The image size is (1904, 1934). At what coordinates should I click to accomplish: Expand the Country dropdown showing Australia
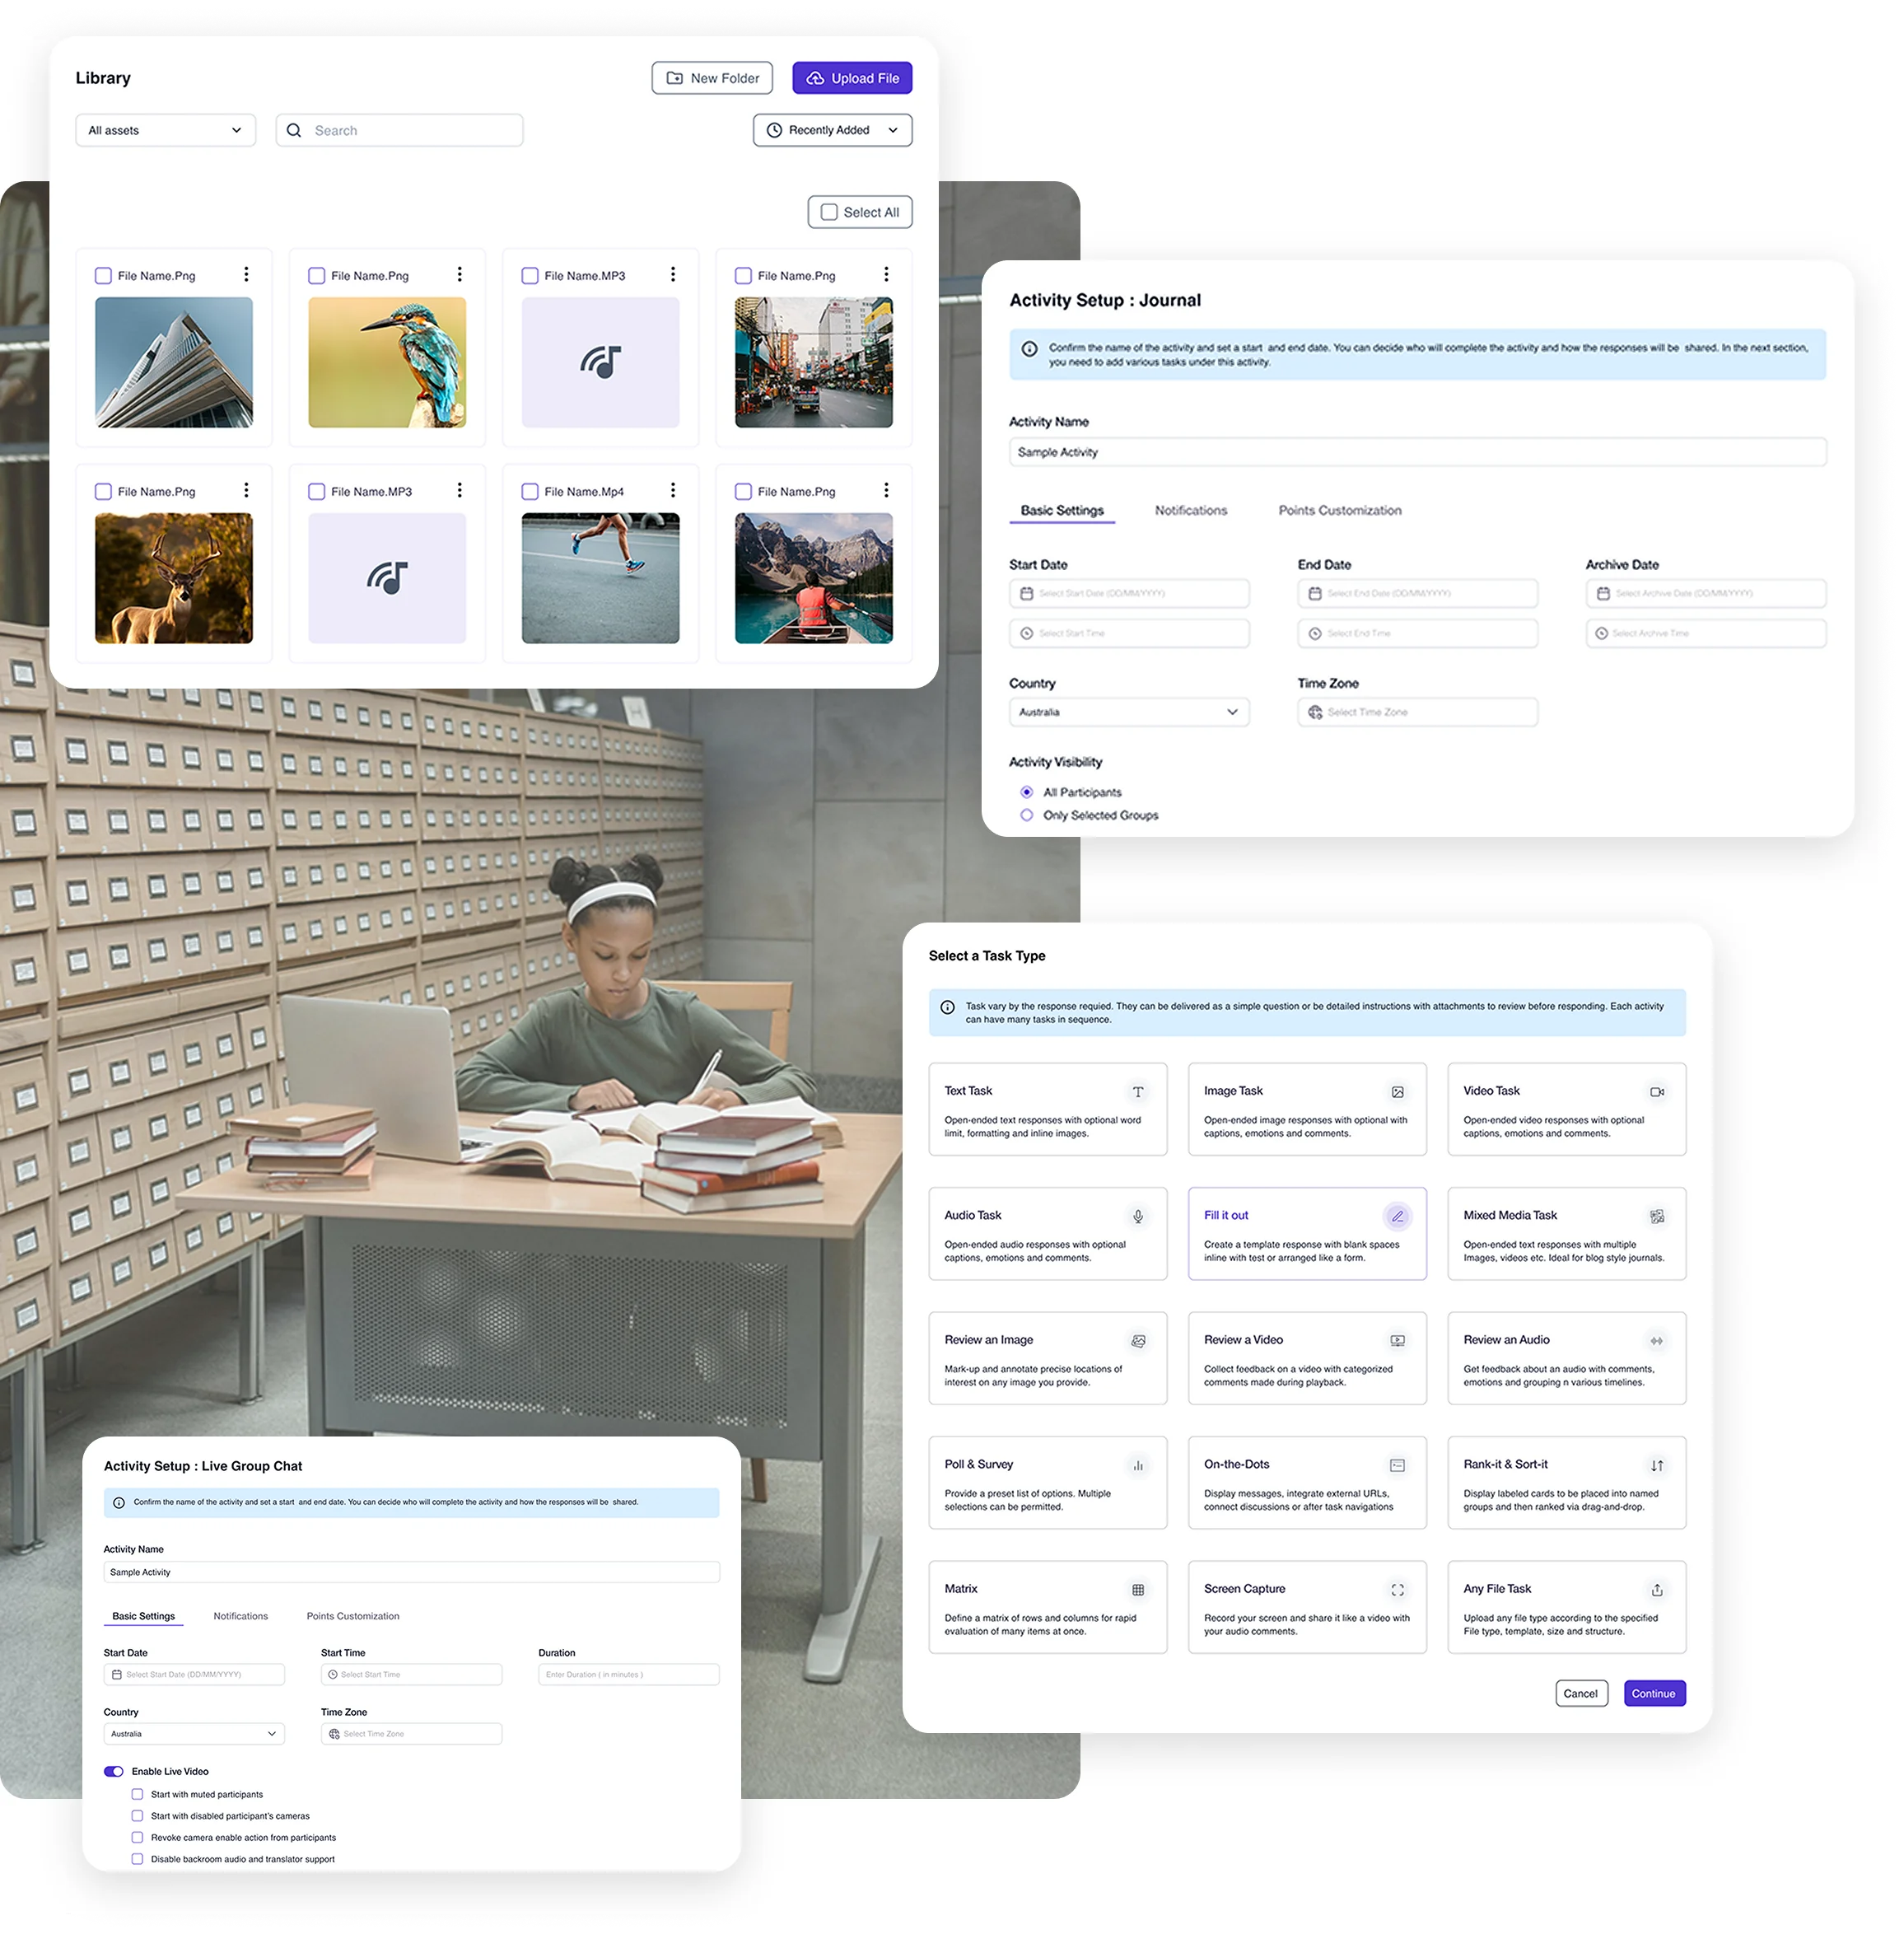pyautogui.click(x=1129, y=711)
